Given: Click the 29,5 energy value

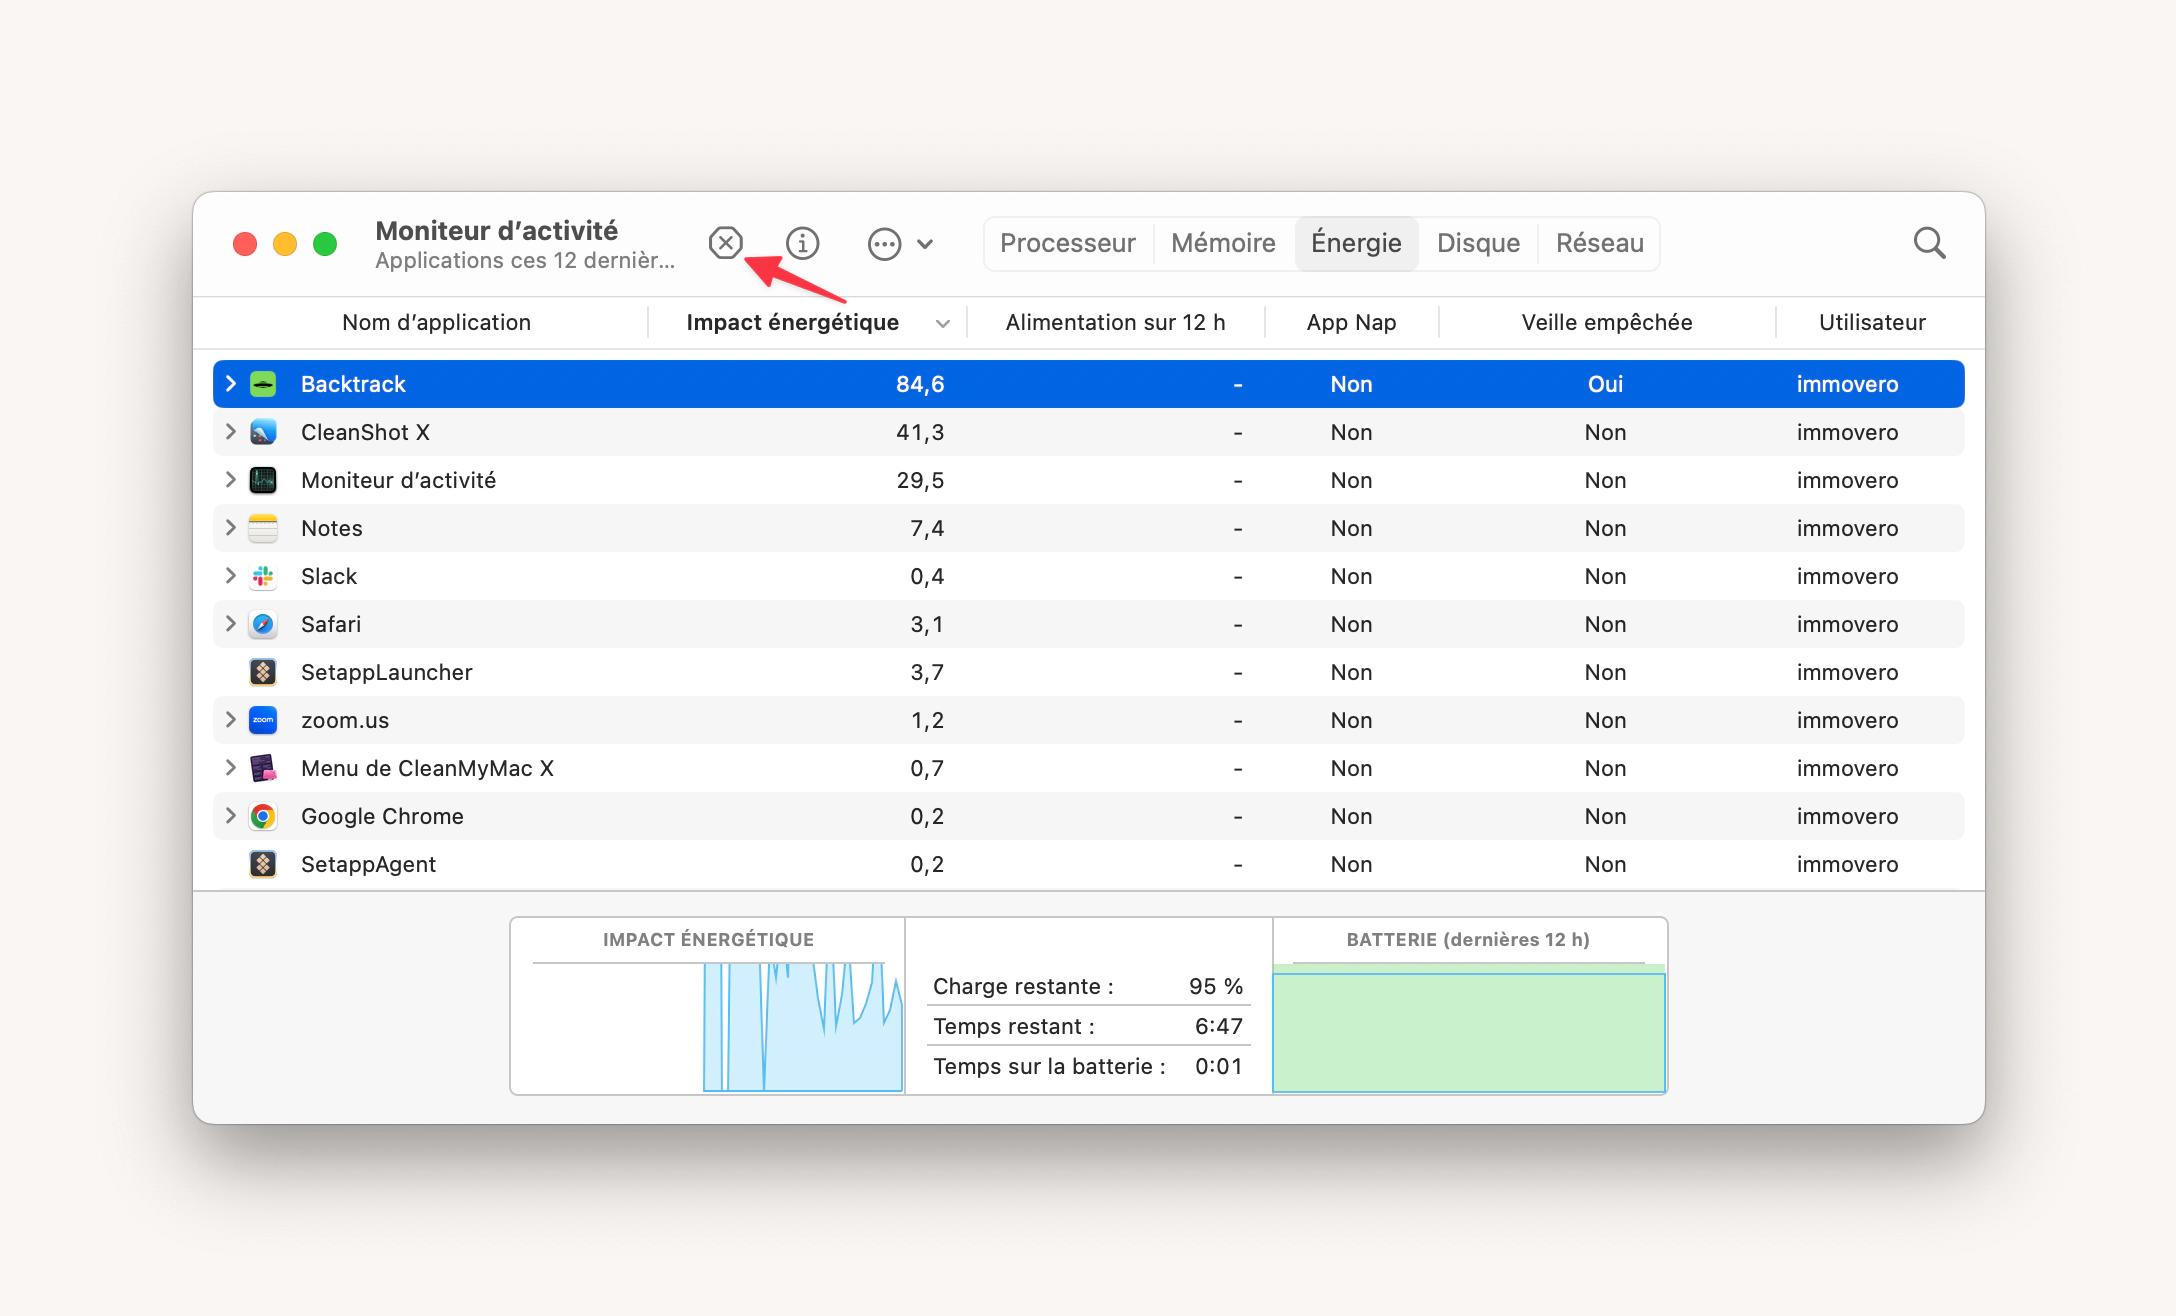Looking at the screenshot, I should (x=920, y=480).
